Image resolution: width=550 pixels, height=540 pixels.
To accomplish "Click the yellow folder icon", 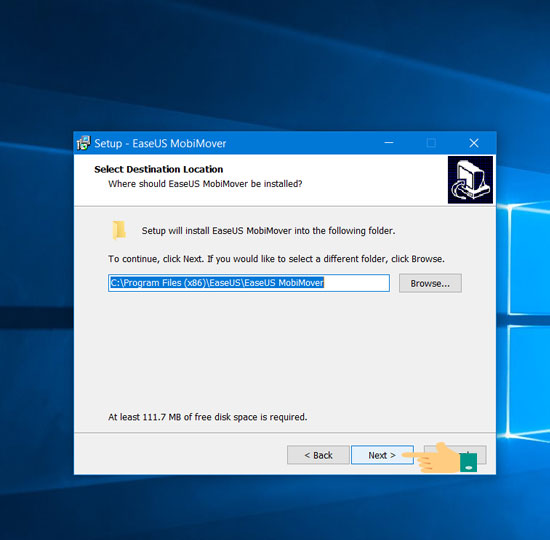I will [x=119, y=230].
